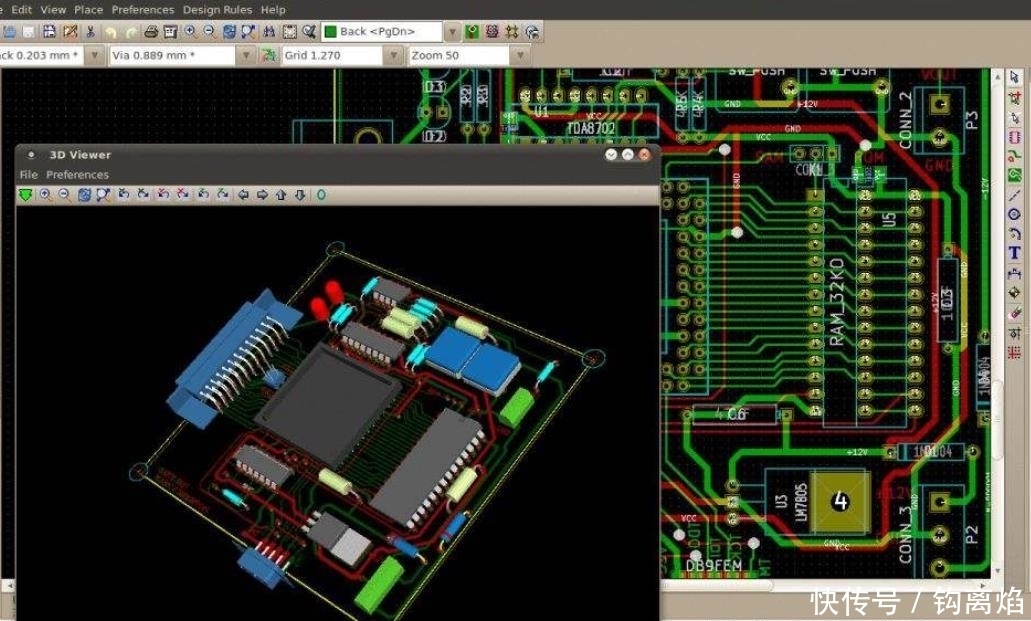
Task: Zoom in using the 3D Viewer toolbar
Action: coord(45,195)
